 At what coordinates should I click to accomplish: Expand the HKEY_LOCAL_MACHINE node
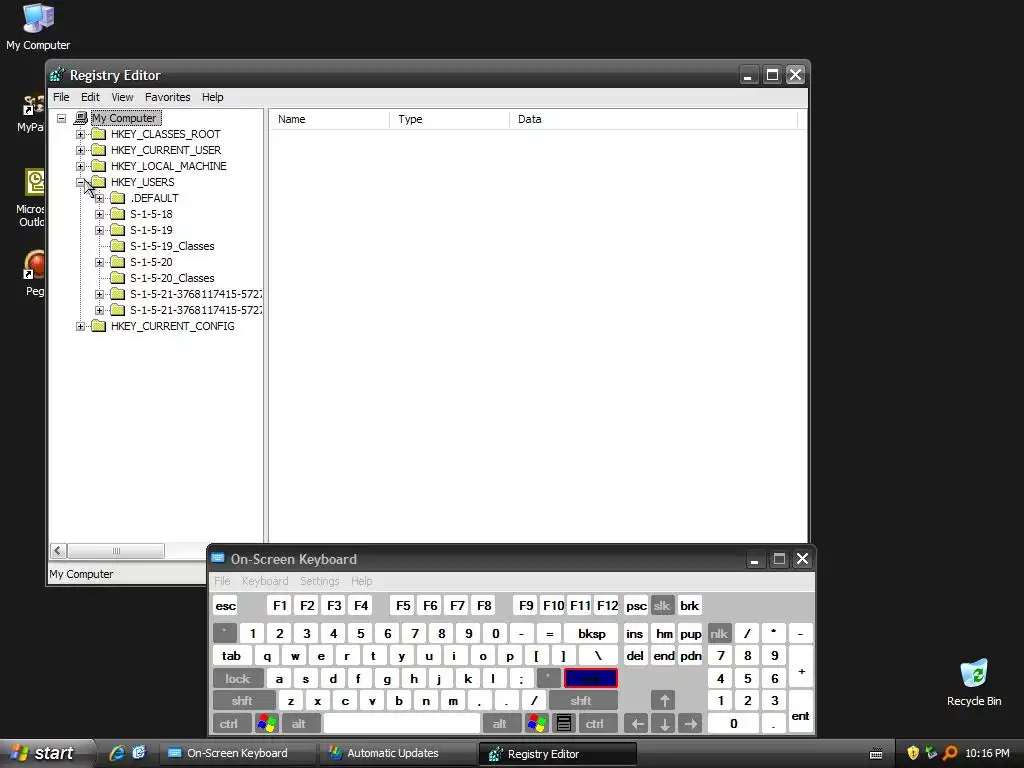80,167
